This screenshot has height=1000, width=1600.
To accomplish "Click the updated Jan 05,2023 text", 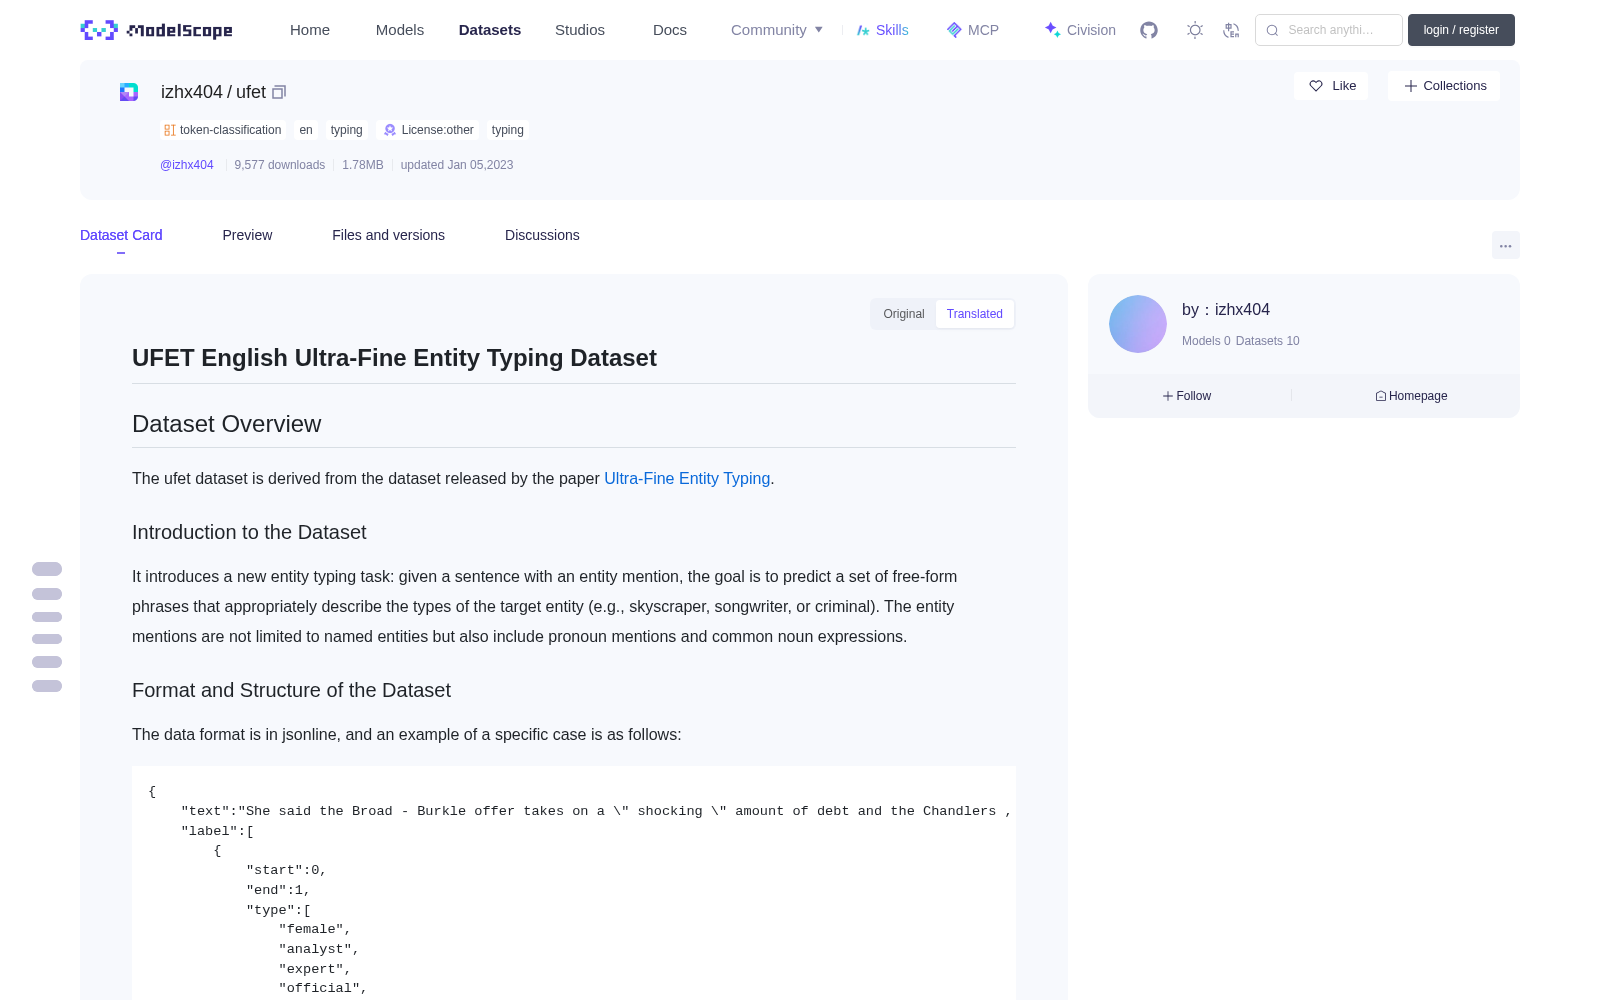I will pos(457,165).
